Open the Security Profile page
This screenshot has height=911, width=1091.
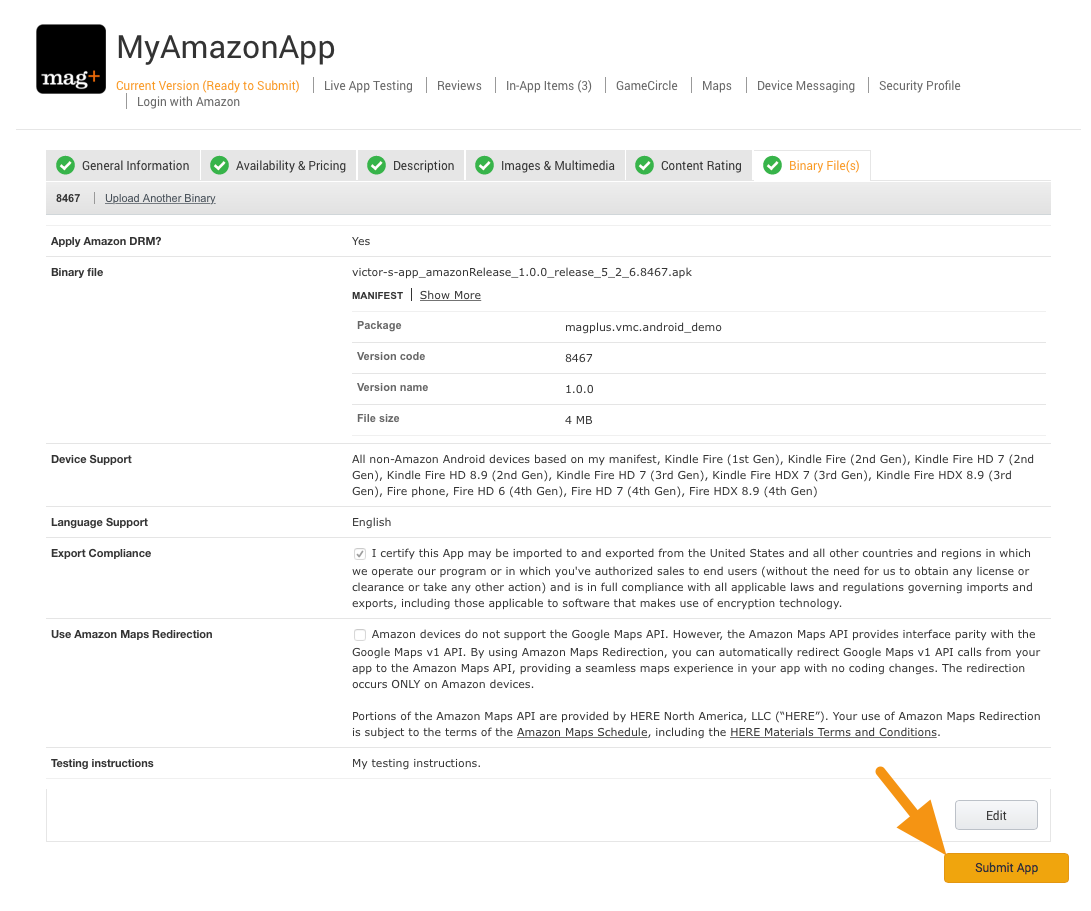tap(919, 86)
